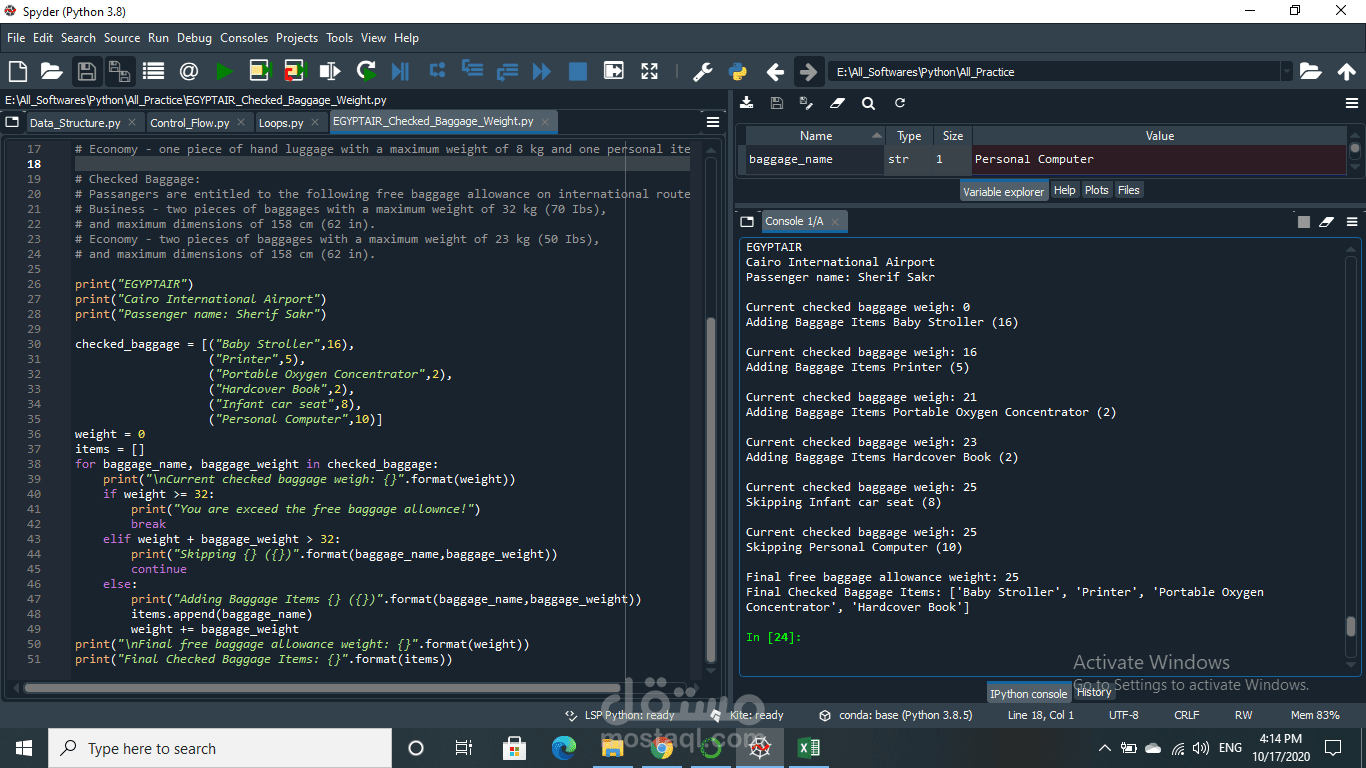Start debugging the file

[x=400, y=71]
